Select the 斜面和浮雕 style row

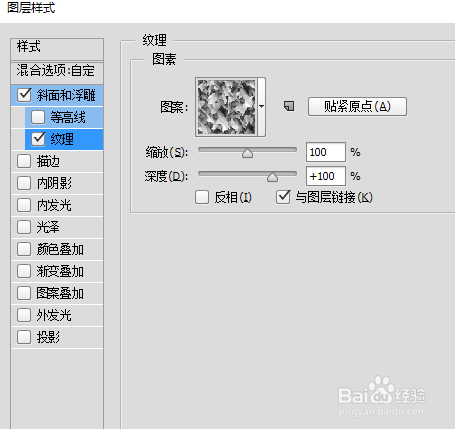click(x=57, y=95)
